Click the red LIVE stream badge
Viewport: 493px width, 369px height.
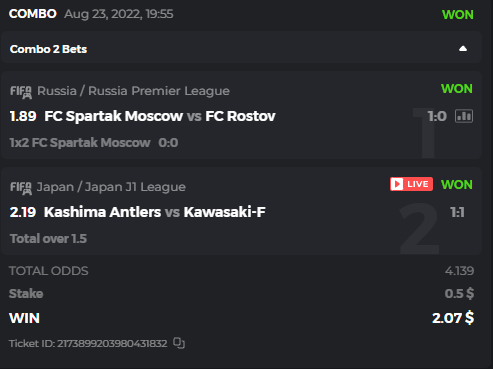pos(411,184)
